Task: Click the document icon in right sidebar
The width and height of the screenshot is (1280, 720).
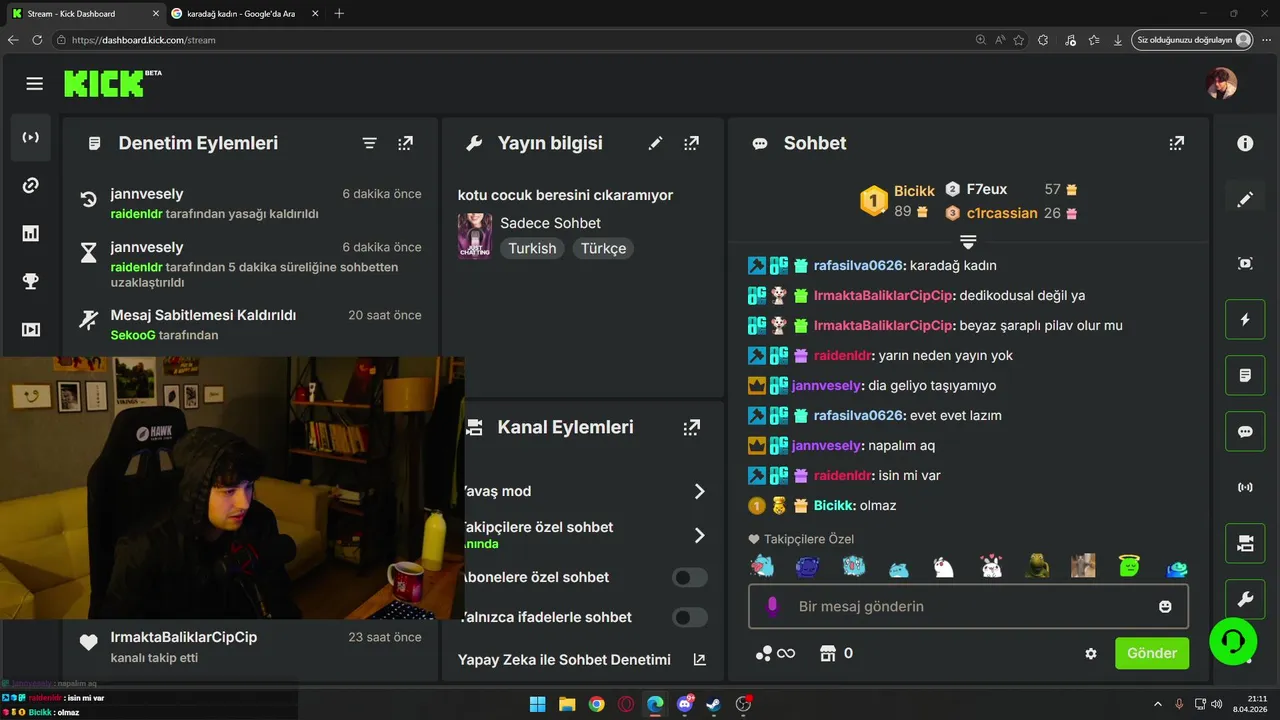Action: 1245,376
